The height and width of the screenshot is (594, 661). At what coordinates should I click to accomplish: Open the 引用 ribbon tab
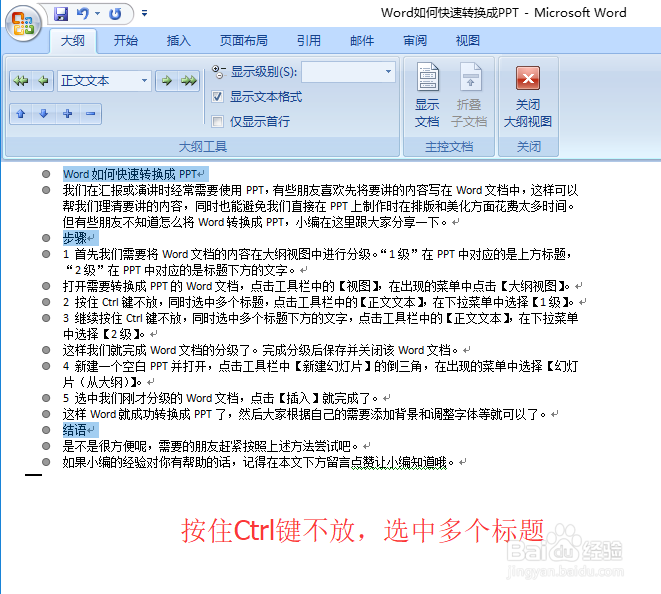[x=309, y=40]
